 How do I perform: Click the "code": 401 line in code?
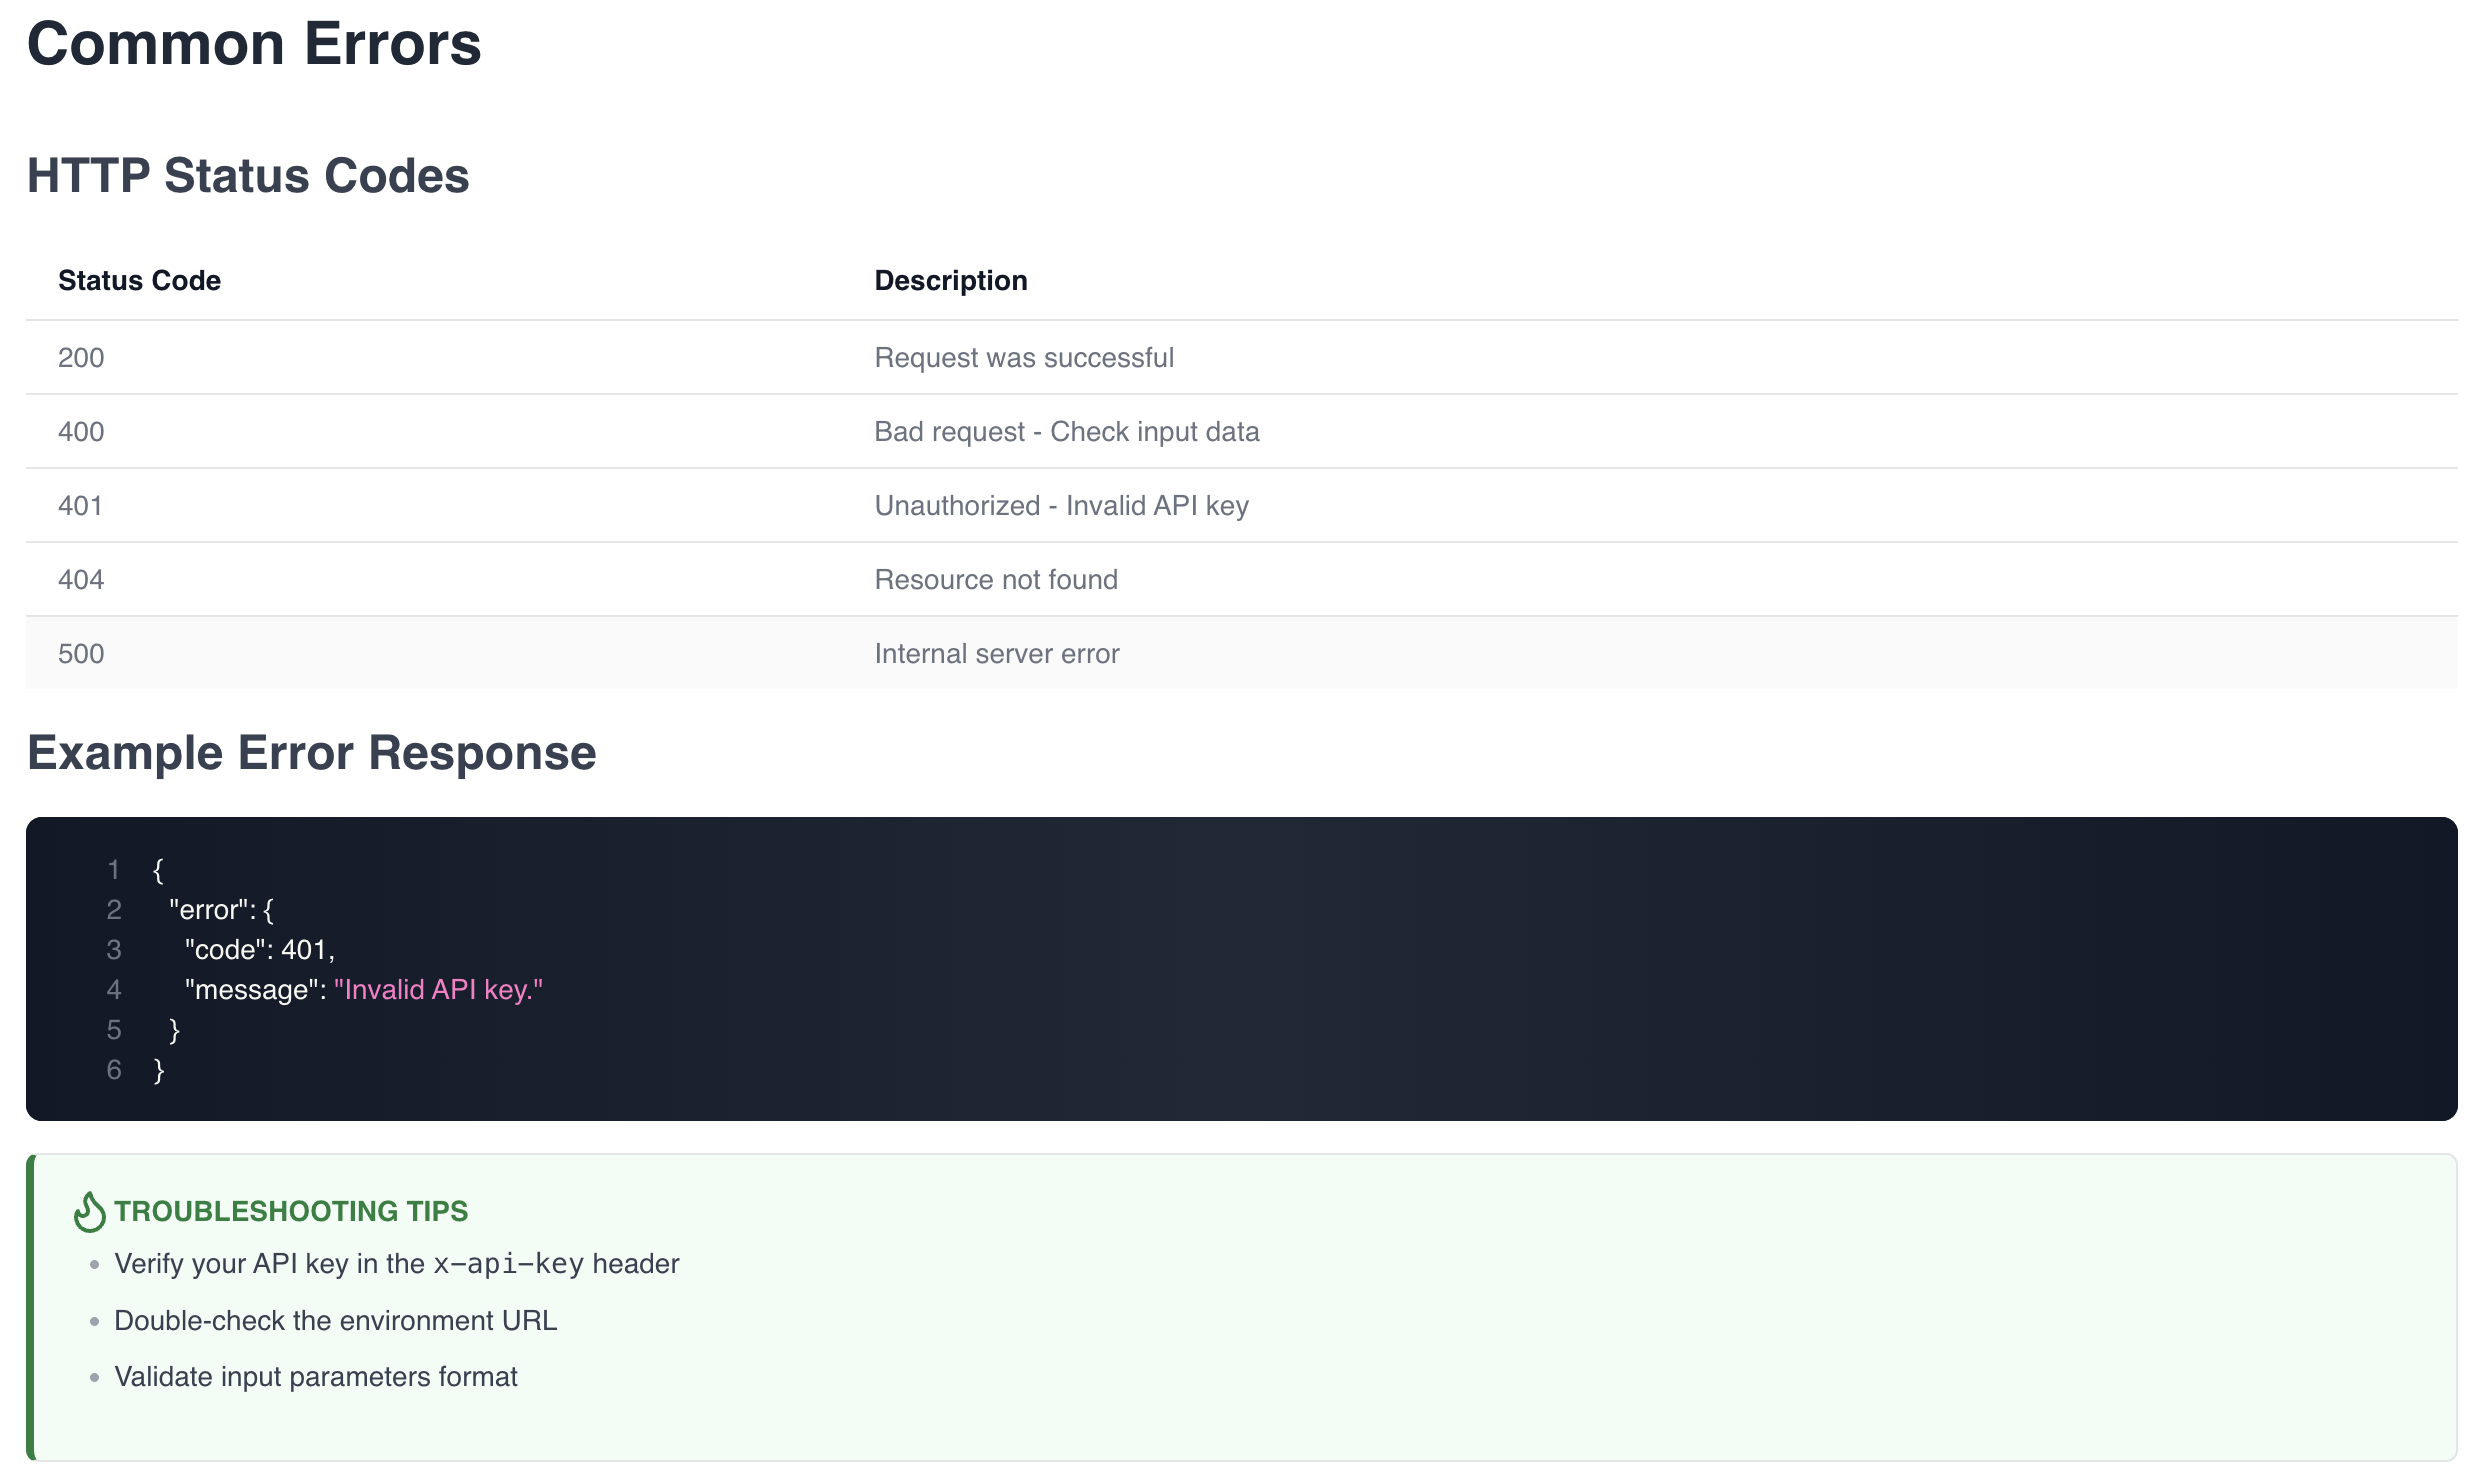click(x=260, y=950)
